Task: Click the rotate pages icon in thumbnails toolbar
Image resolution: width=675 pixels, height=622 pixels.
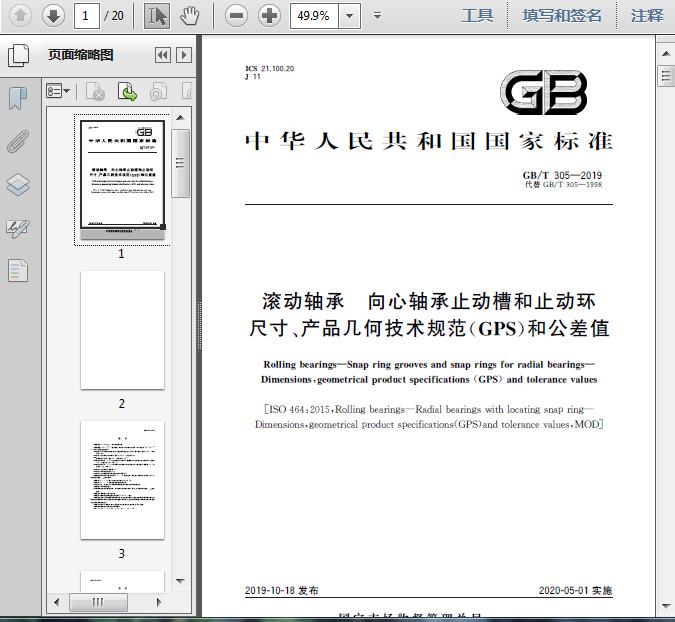Action: click(x=158, y=91)
